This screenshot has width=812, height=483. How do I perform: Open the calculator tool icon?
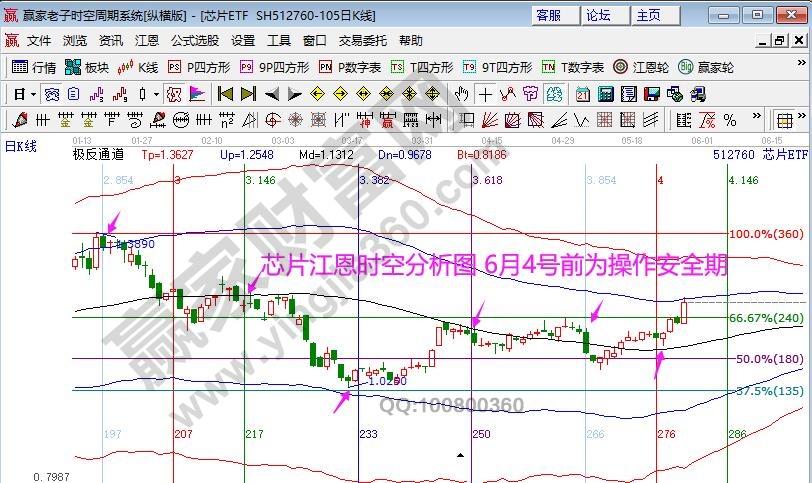tap(605, 94)
